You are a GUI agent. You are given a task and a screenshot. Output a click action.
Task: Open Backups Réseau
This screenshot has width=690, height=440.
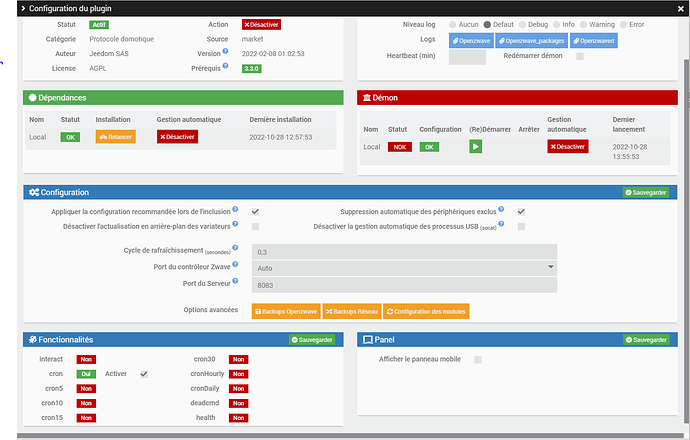(352, 311)
